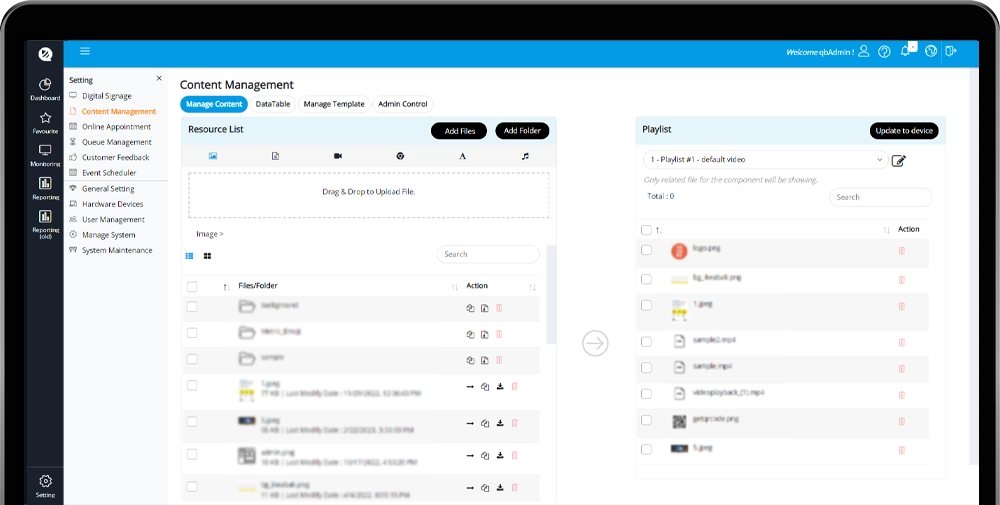
Task: Open the Playlist #1 default video dropdown
Action: click(x=765, y=160)
